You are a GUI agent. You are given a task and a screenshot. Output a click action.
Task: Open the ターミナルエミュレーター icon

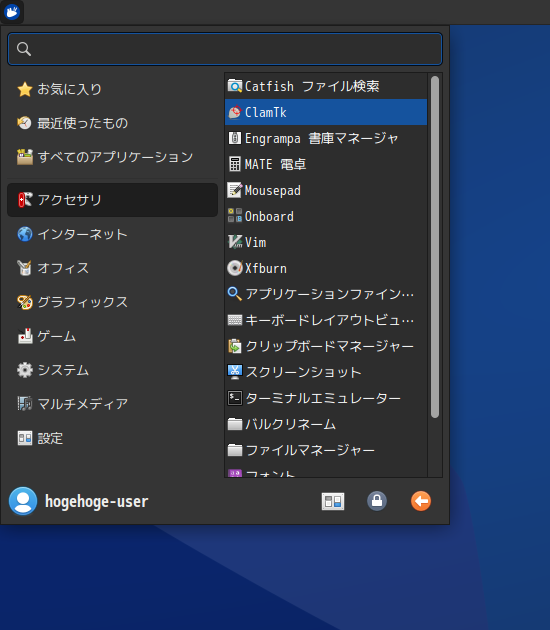(x=235, y=398)
